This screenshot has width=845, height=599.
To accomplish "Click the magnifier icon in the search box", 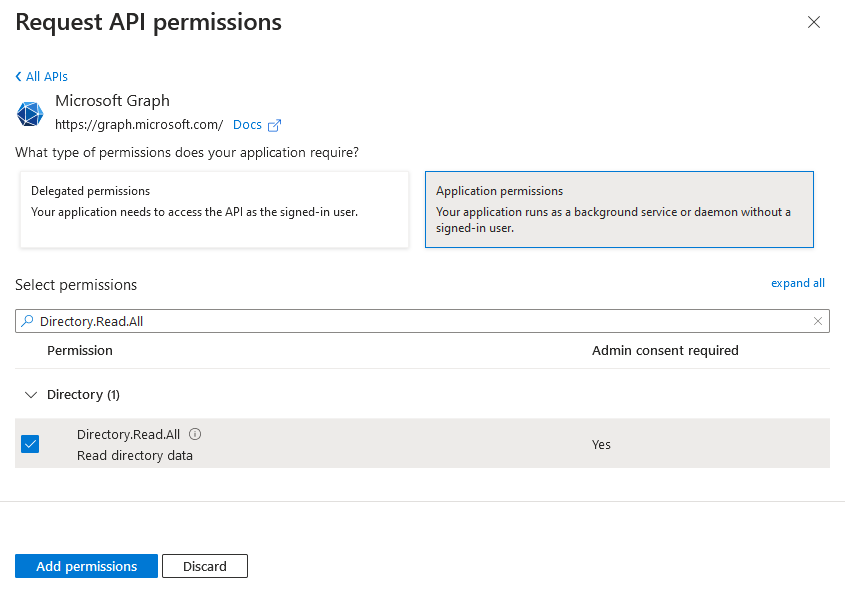I will (x=27, y=321).
